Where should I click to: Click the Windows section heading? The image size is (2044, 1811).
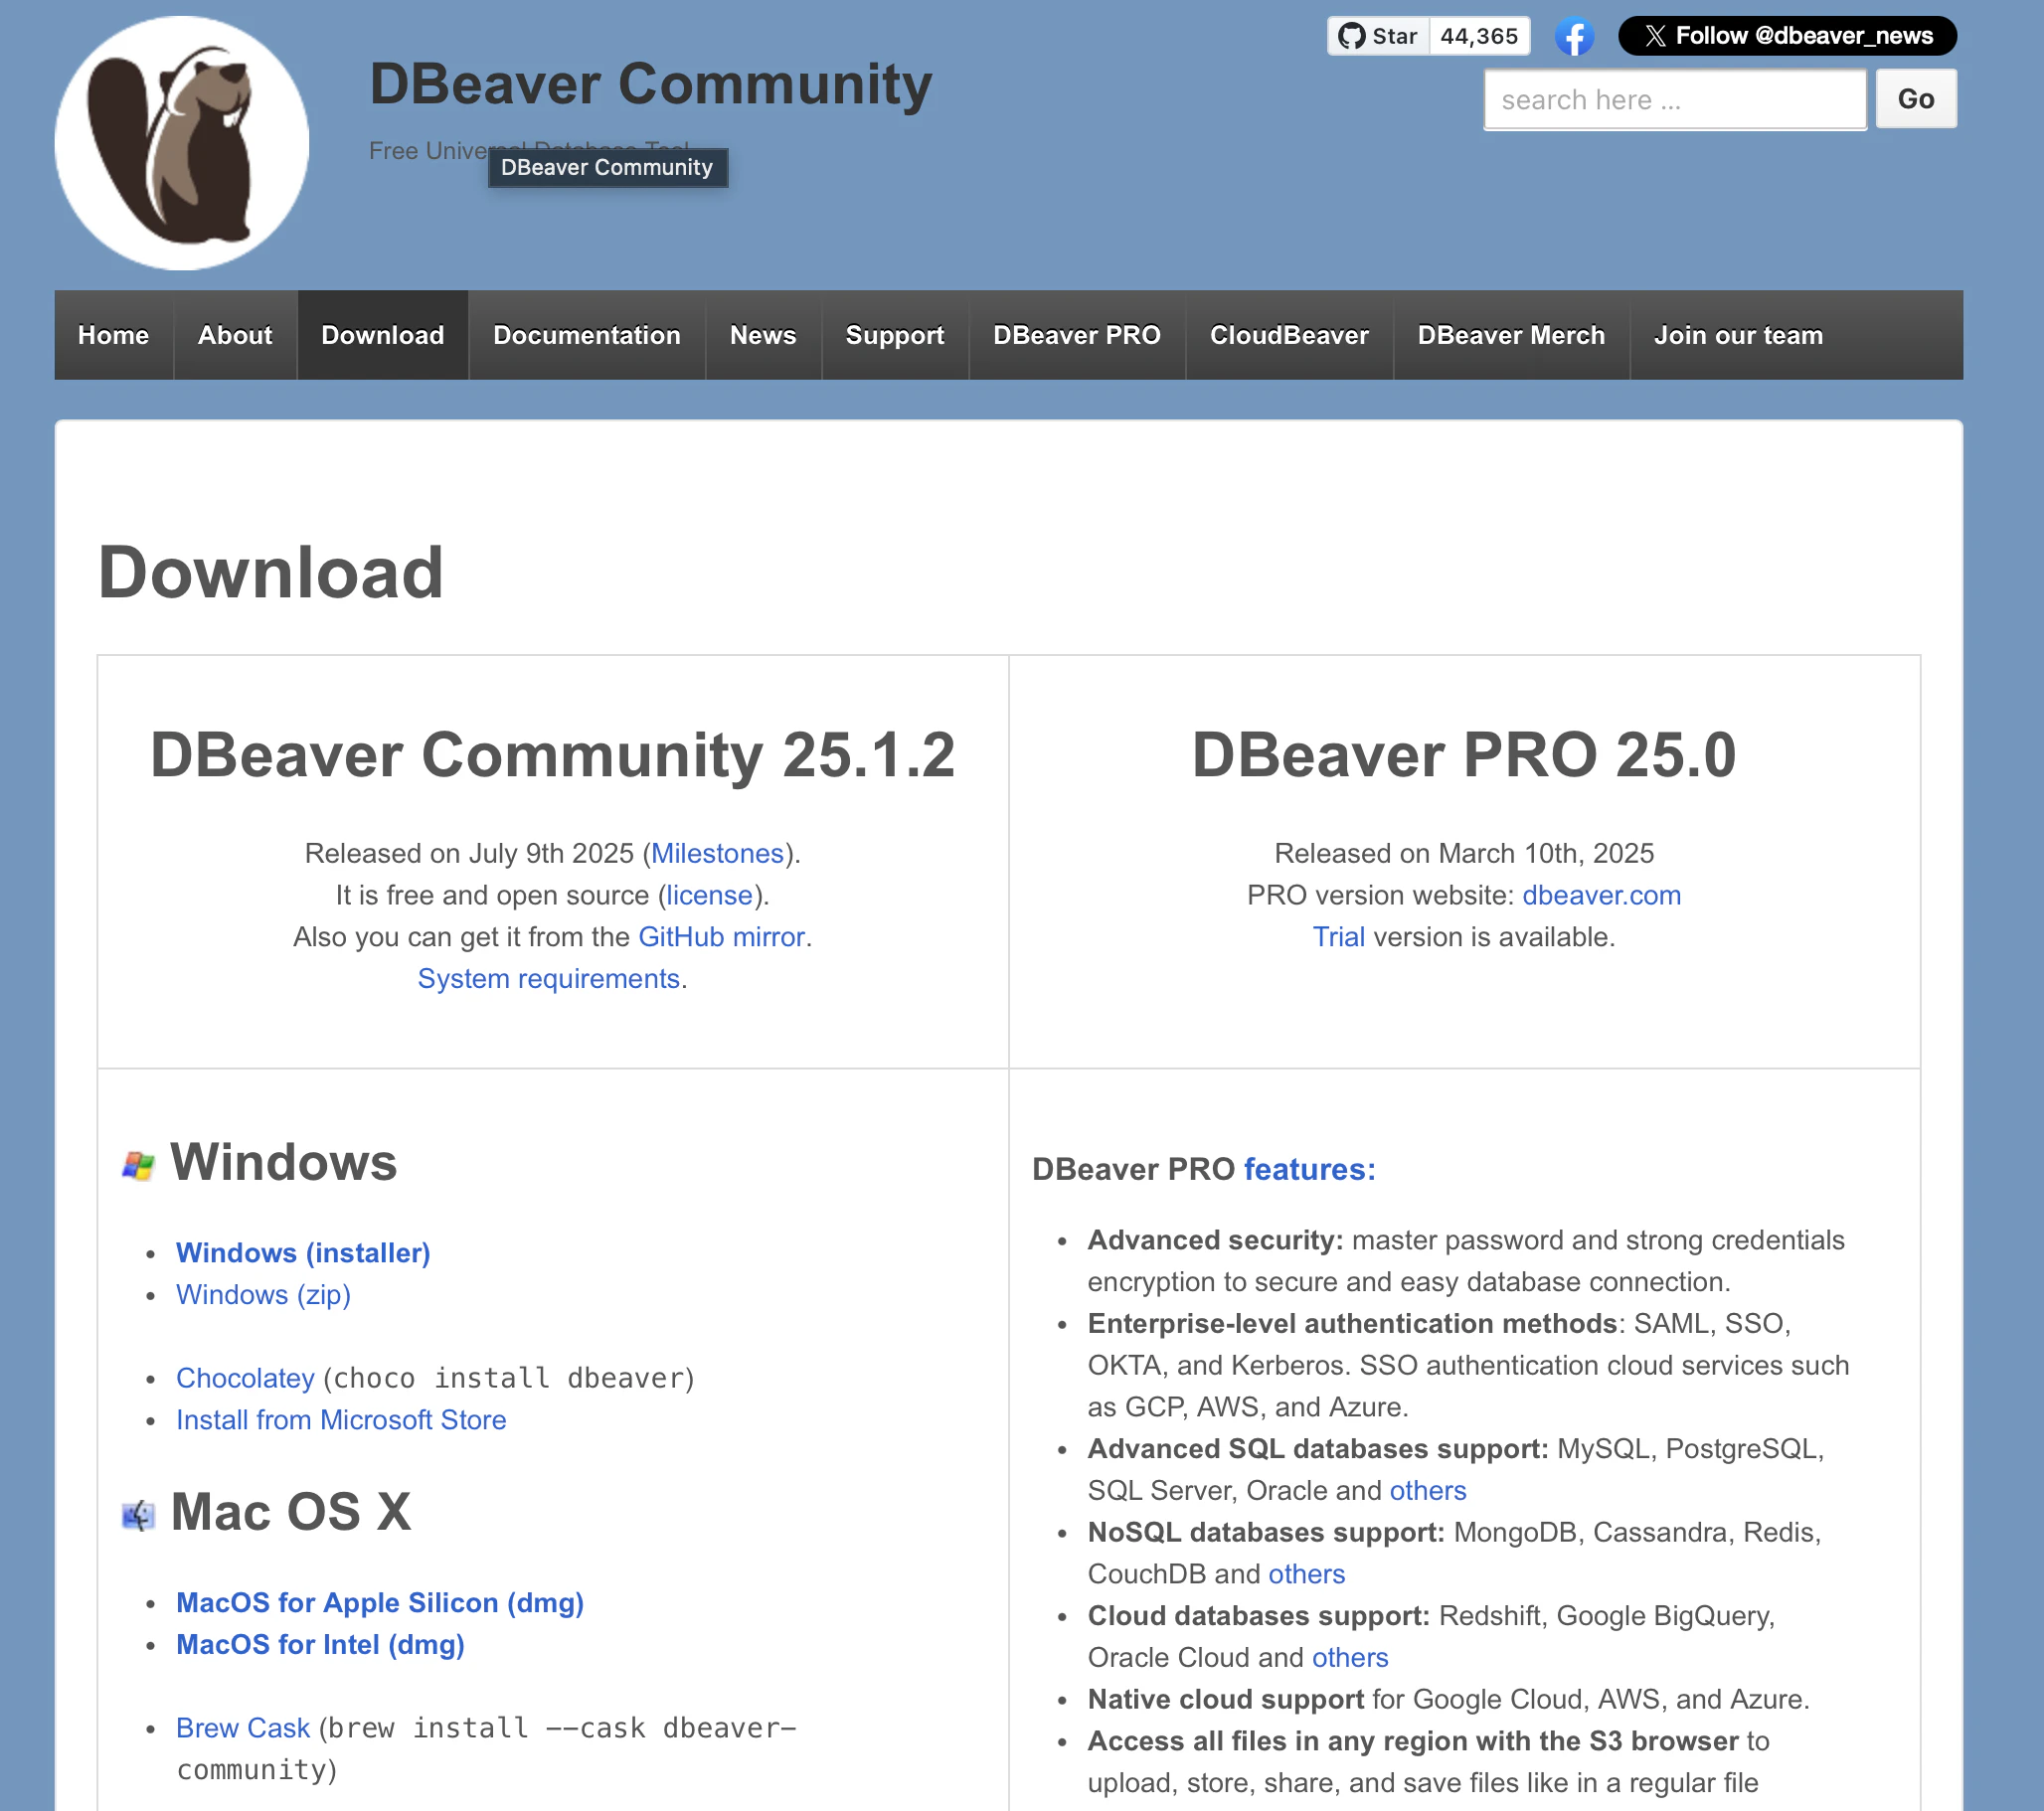(284, 1162)
